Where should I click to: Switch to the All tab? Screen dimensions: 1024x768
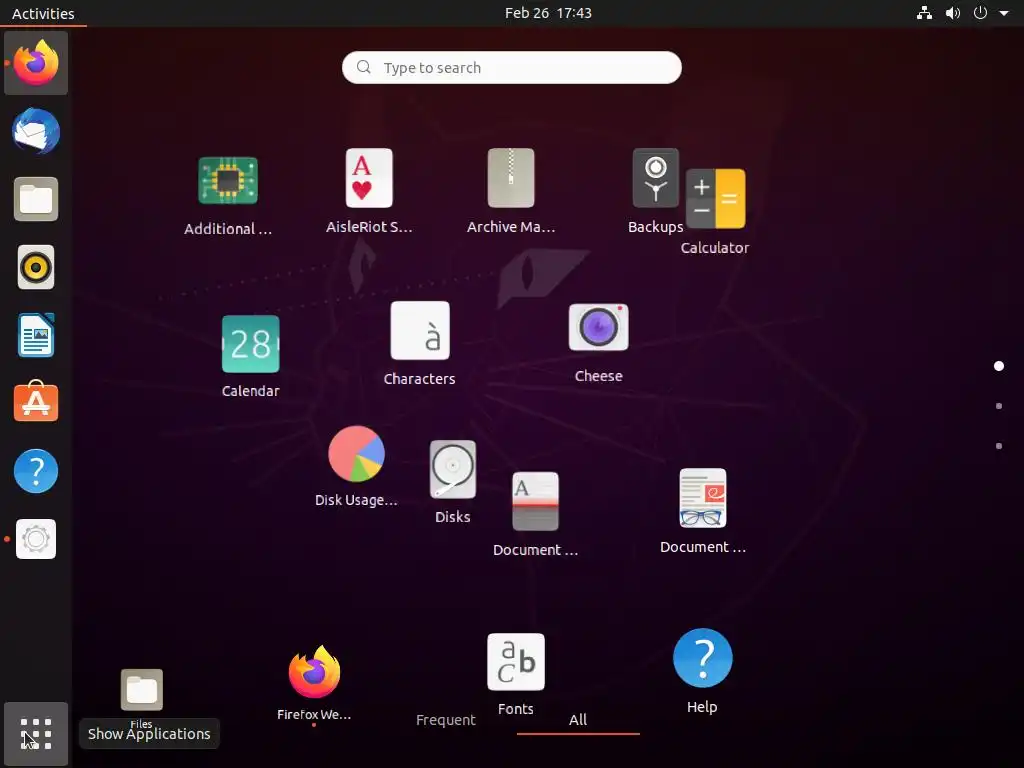tap(578, 720)
